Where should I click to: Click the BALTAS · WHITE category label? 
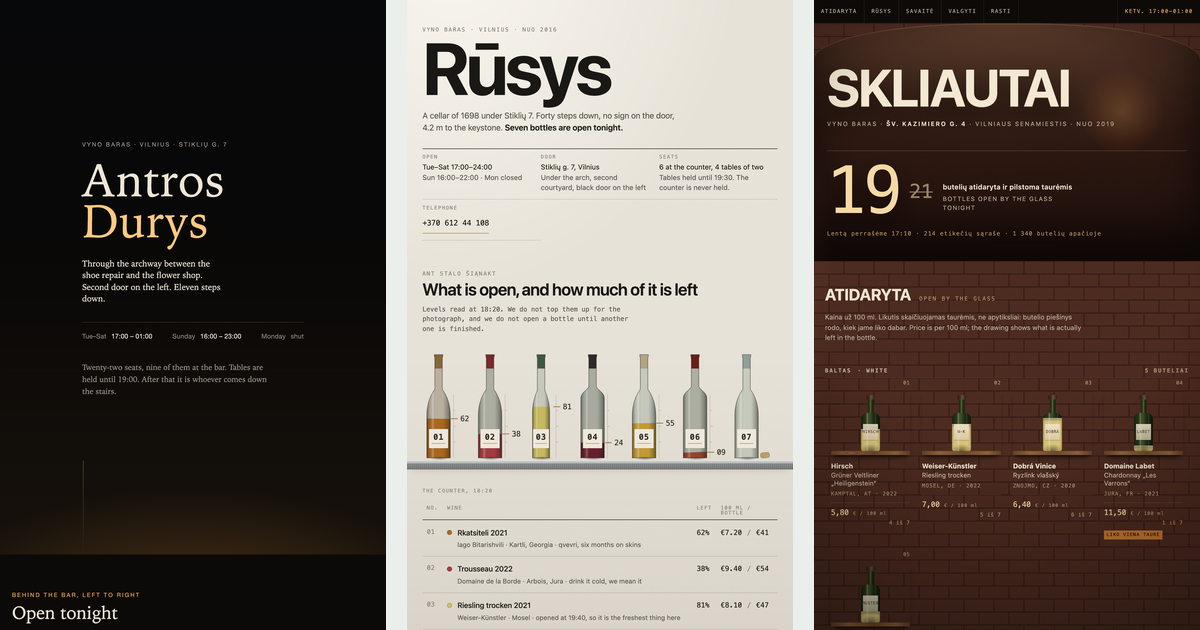tap(857, 371)
